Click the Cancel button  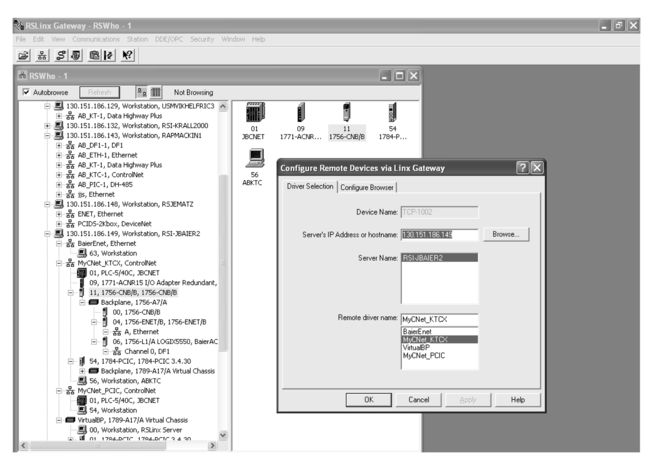pos(419,400)
